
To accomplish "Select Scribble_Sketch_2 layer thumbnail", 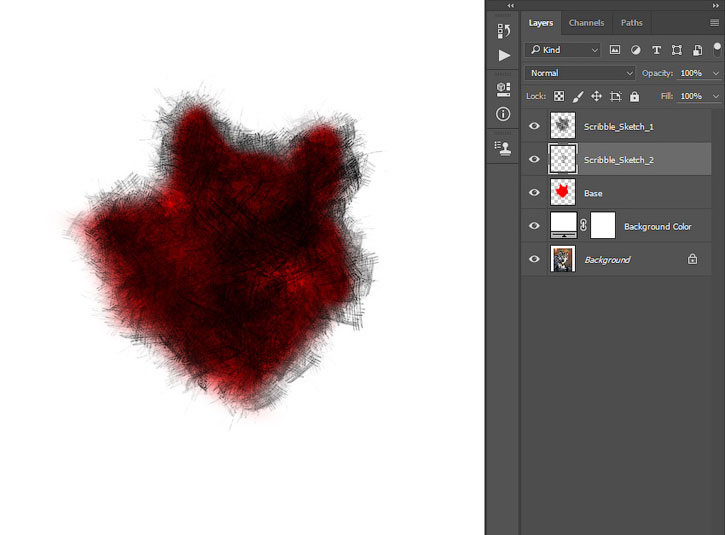I will tap(563, 159).
